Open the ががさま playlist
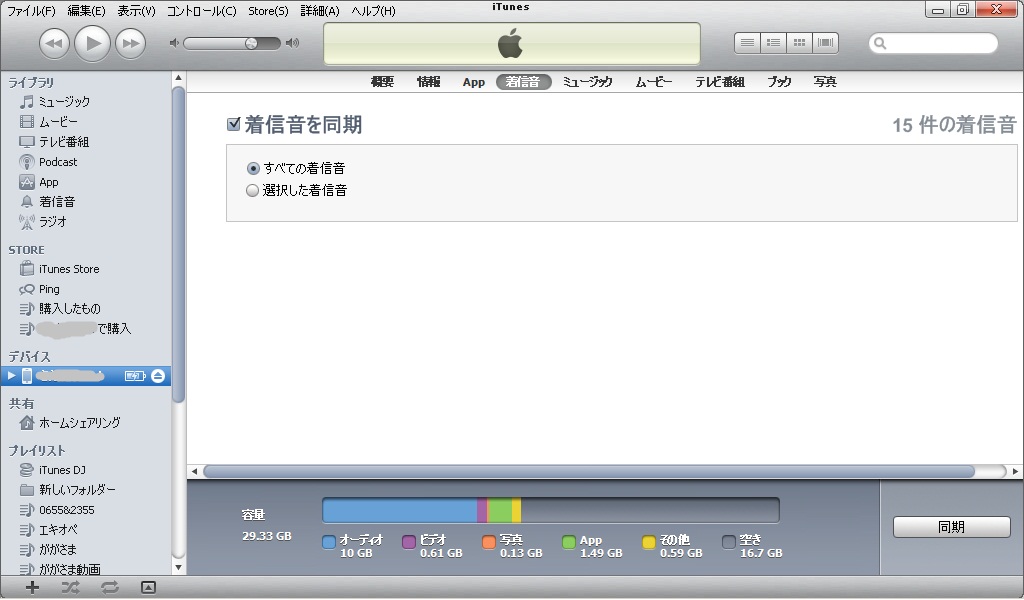The width and height of the screenshot is (1024, 600). (x=57, y=550)
